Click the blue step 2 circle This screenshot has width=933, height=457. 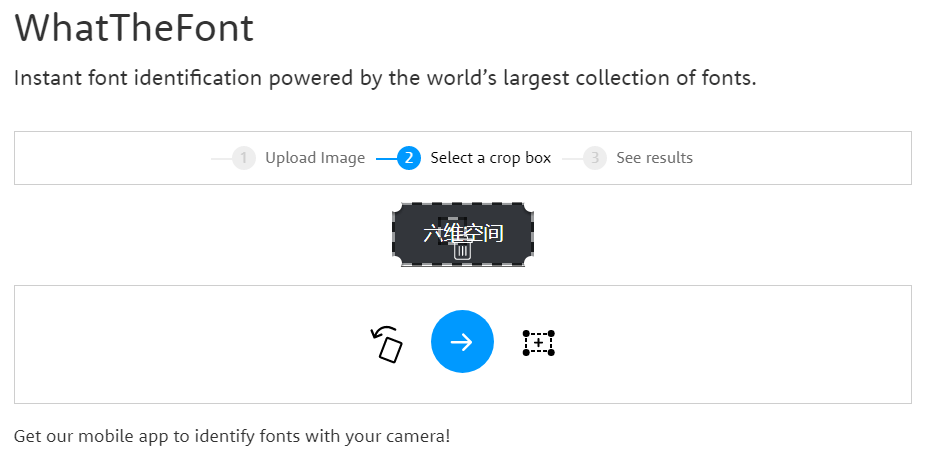pos(408,158)
